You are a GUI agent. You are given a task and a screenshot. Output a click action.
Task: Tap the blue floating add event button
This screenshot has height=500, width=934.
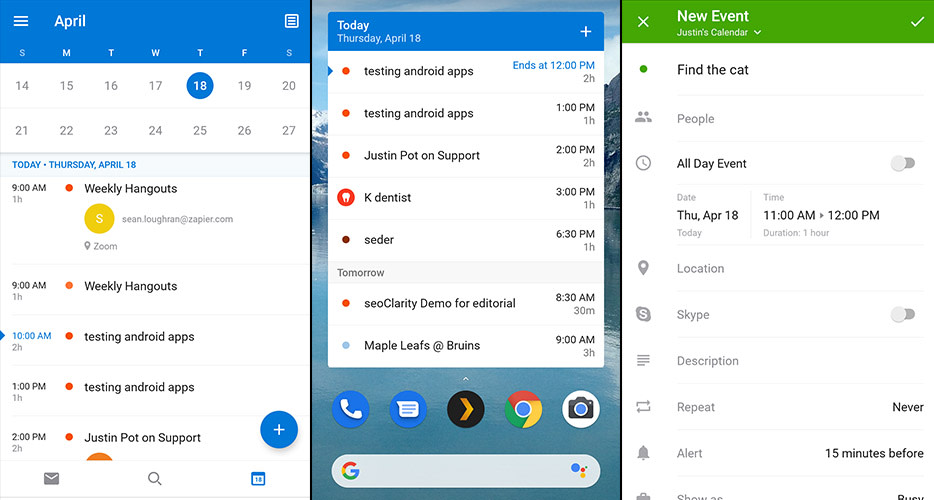279,430
